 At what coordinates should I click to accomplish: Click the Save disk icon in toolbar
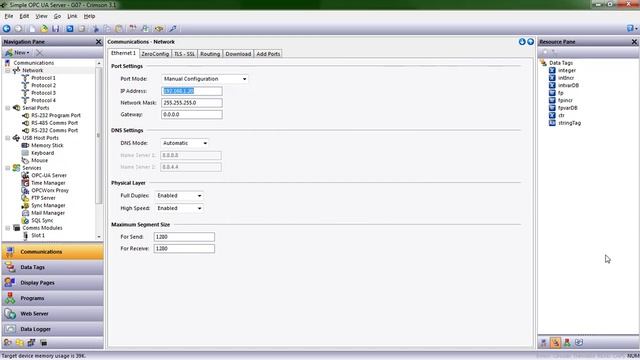pos(56,29)
